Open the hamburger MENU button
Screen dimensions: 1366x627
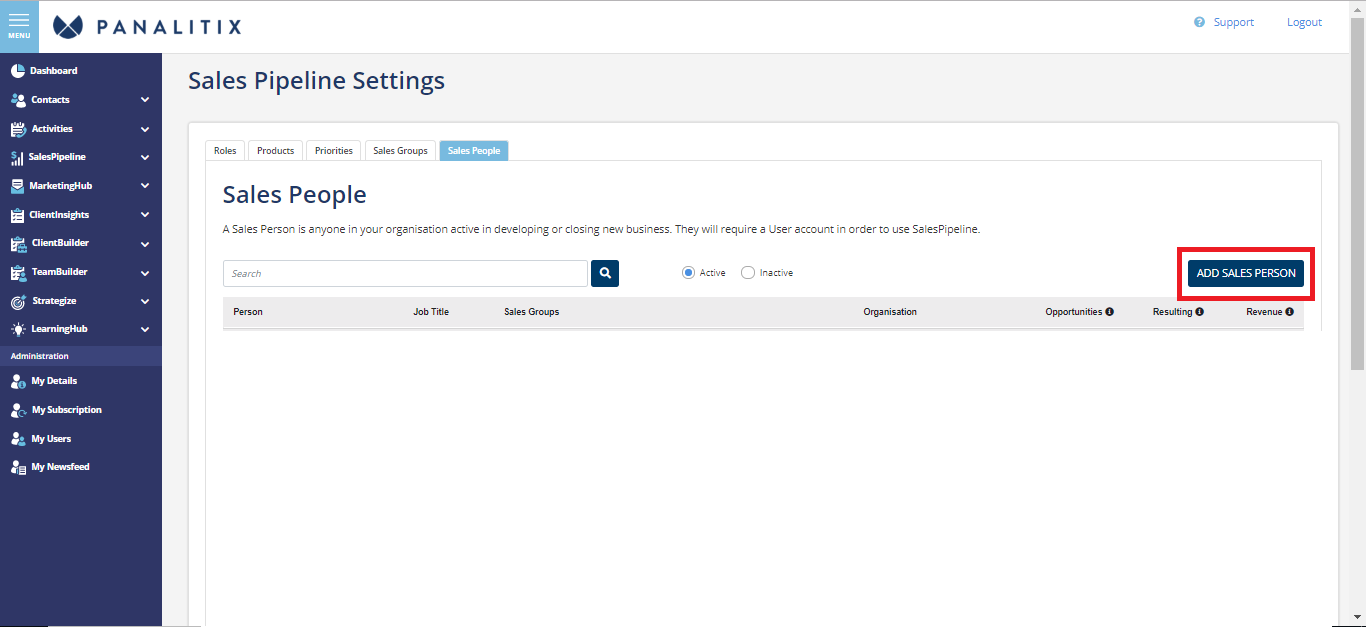19,26
